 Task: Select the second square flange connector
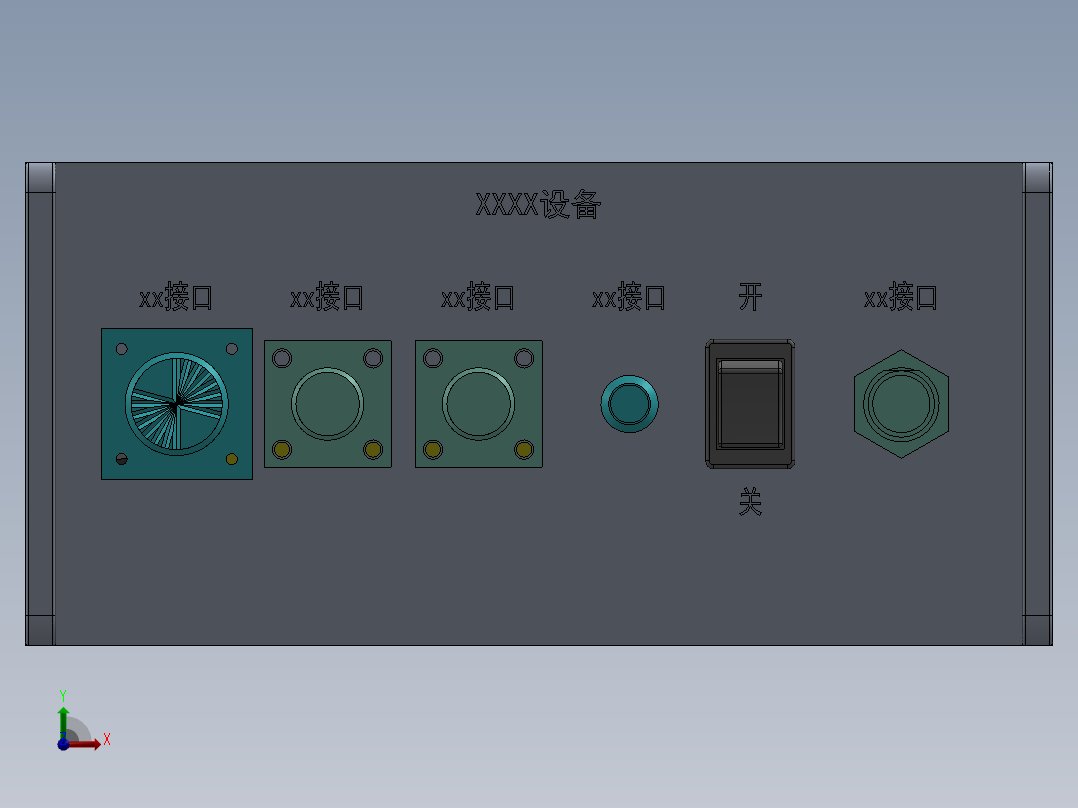click(478, 404)
